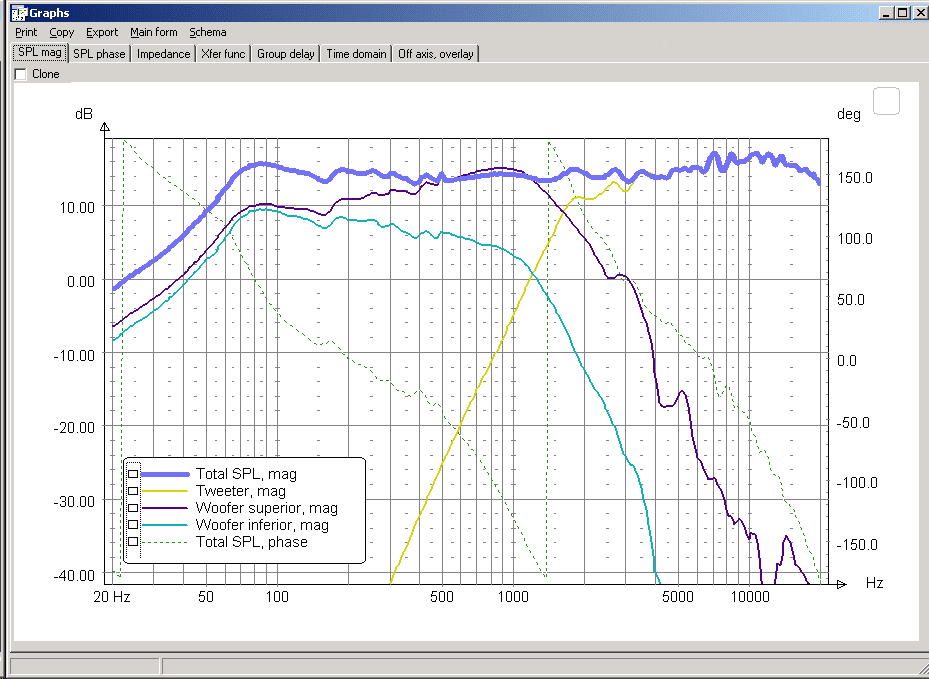The width and height of the screenshot is (929, 679).
Task: Toggle the Tweeter, mag legend checkbox
Action: [133, 491]
